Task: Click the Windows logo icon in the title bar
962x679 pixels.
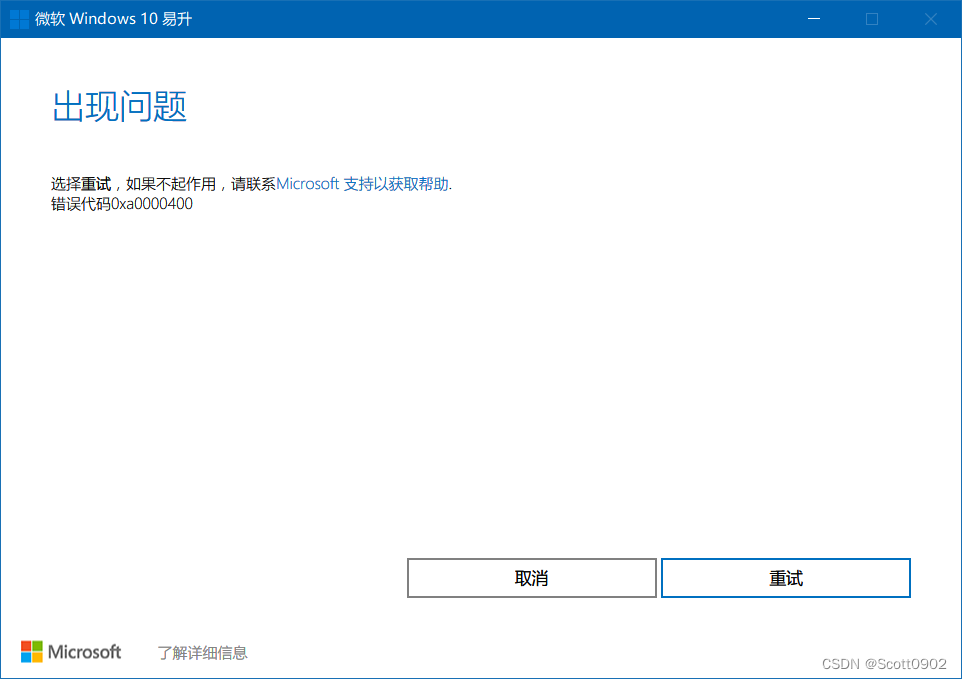Action: pyautogui.click(x=20, y=19)
